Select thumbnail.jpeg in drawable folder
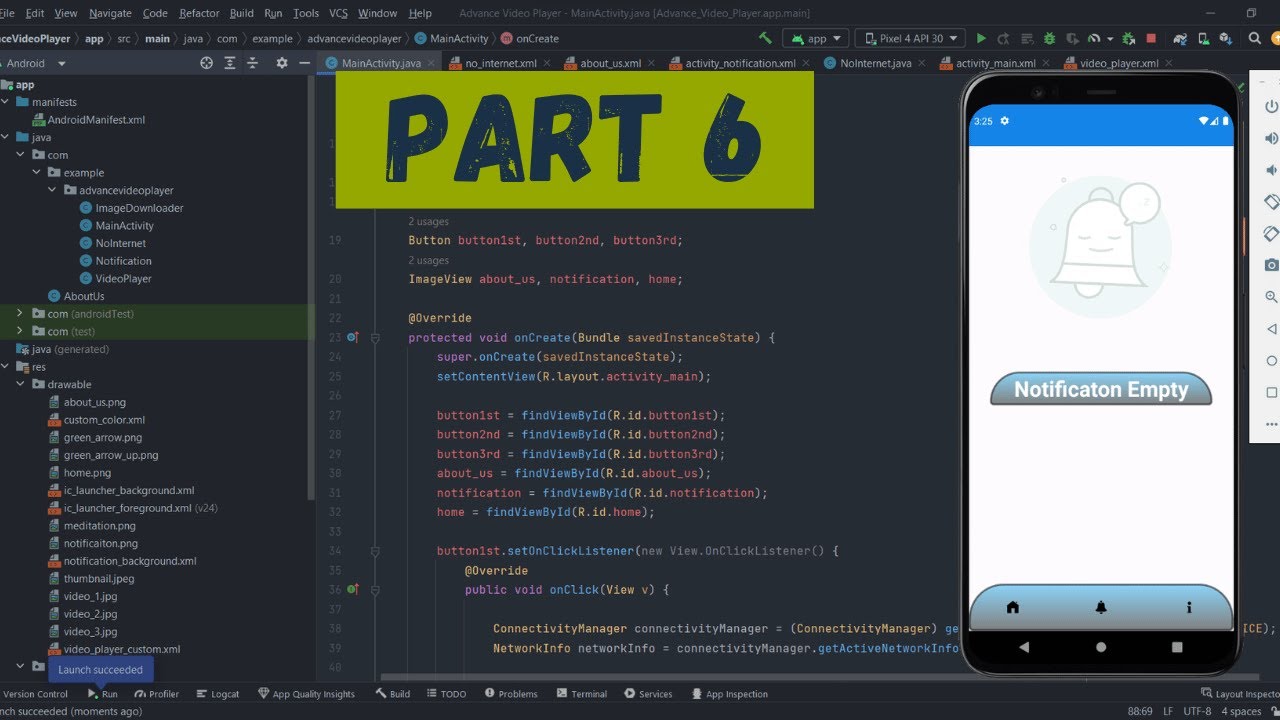Image resolution: width=1280 pixels, height=720 pixels. coord(99,578)
